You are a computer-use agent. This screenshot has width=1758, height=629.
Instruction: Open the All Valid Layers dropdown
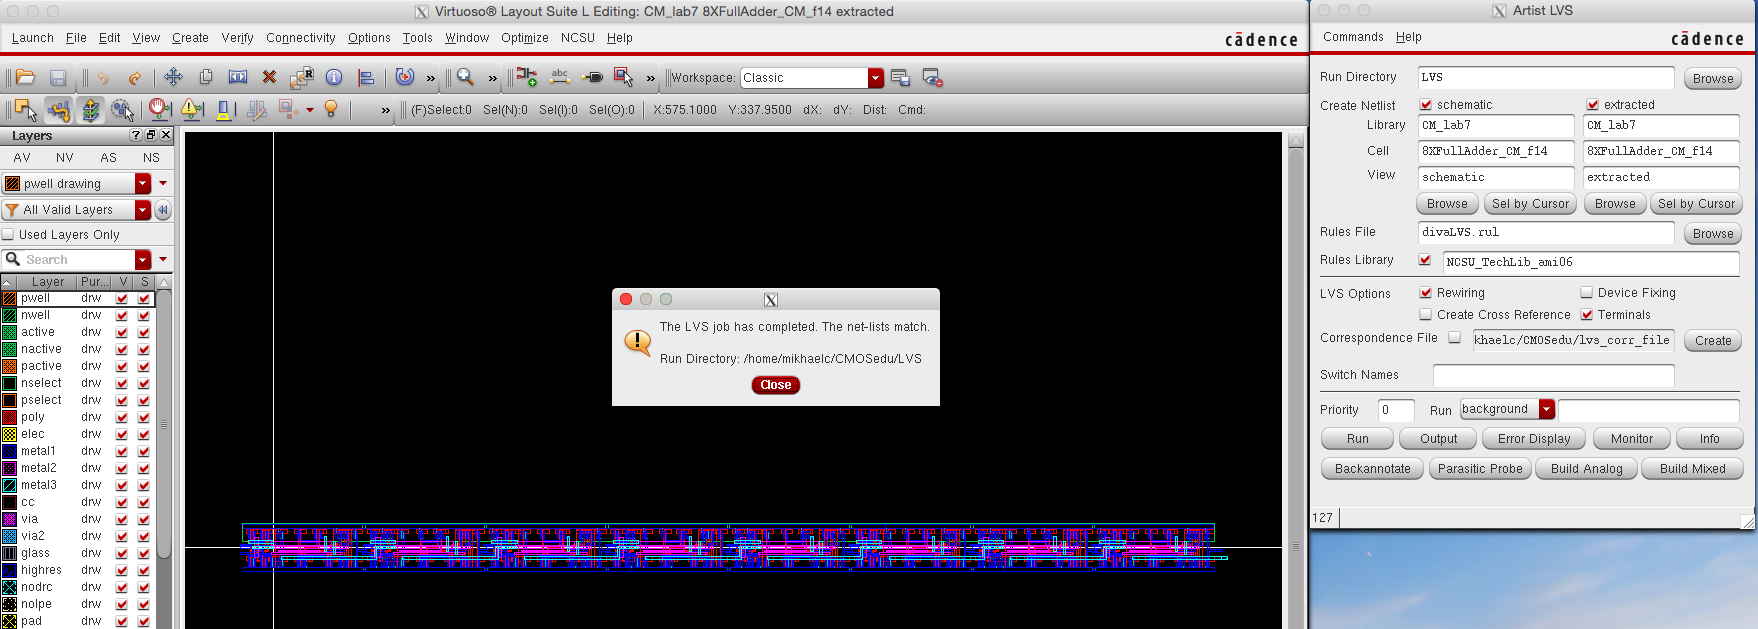(x=143, y=210)
